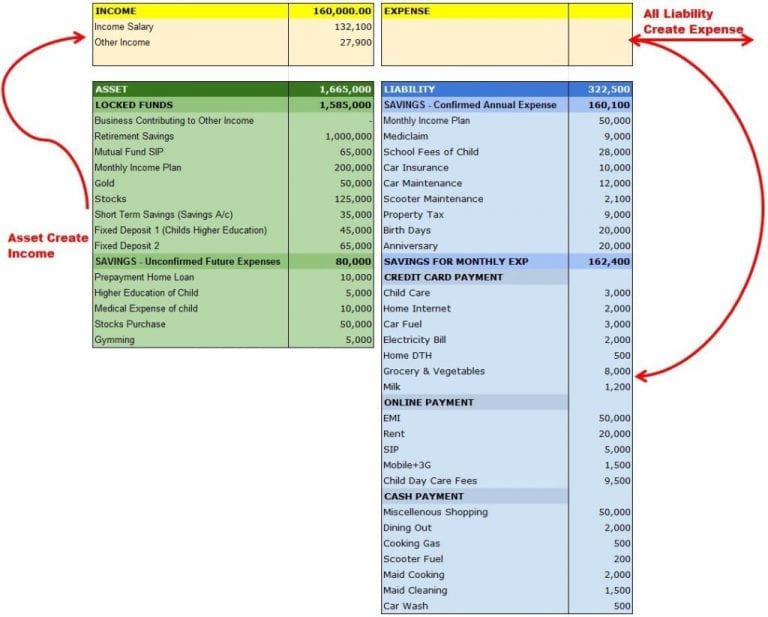Select the EXPENSE header cell
Screen dimensions: 768x617
407,11
